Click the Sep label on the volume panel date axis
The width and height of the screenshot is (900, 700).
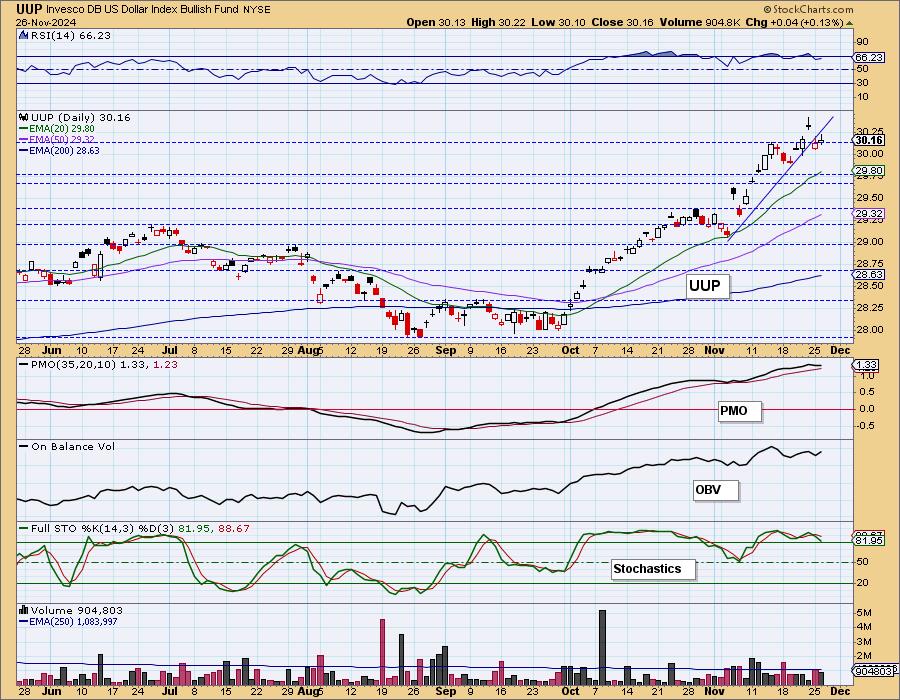coord(445,691)
